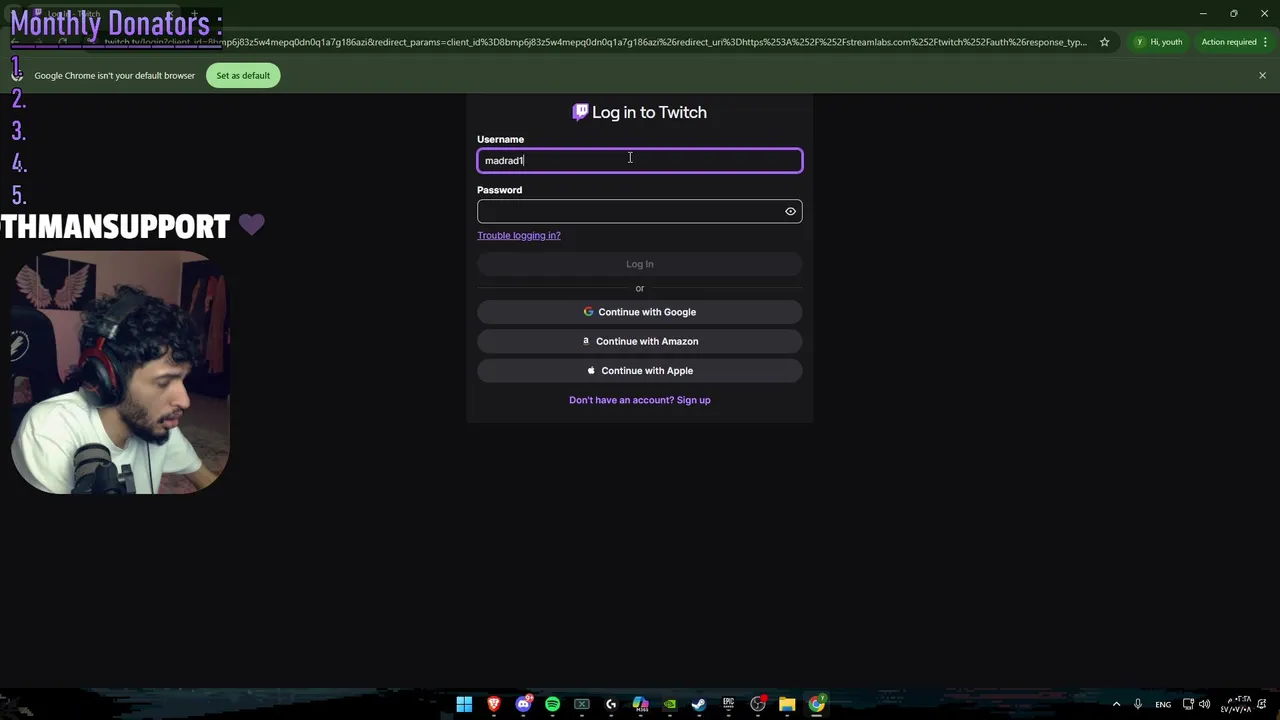Viewport: 1280px width, 720px height.
Task: Click the Username input field
Action: click(x=639, y=160)
